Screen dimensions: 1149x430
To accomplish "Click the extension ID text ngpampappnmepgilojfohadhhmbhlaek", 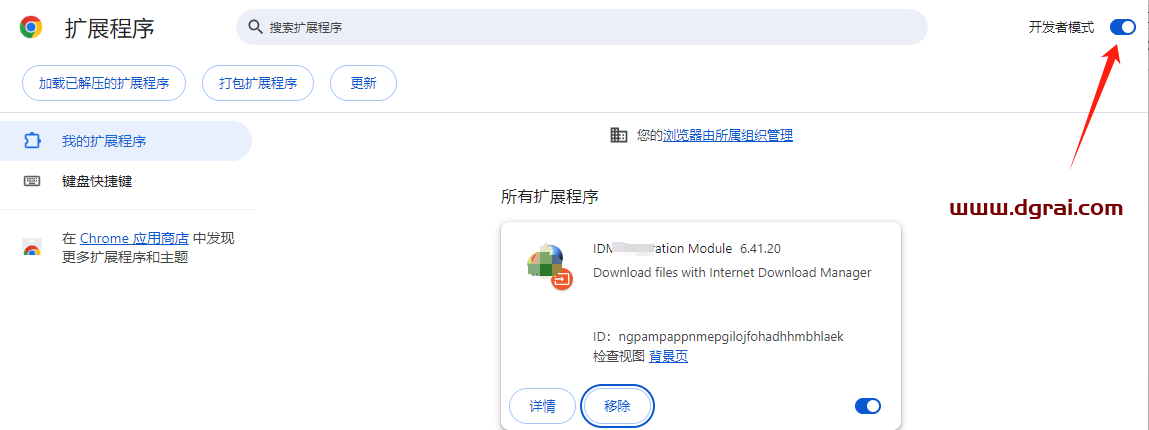I will 731,337.
